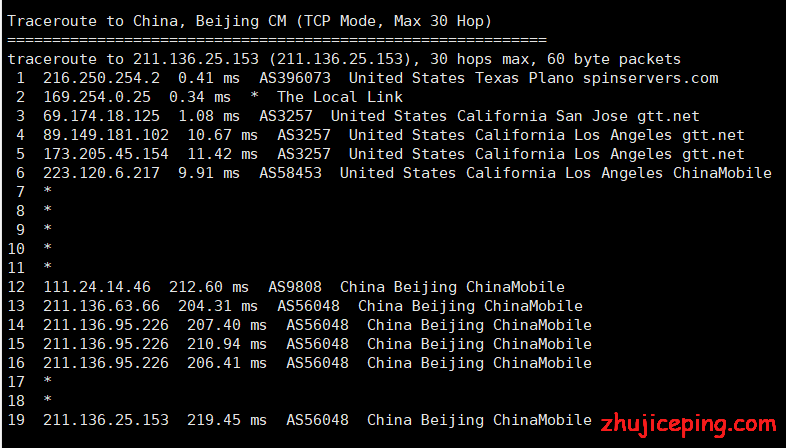Screen dimensions: 786x448
Task: Select AS58453 in hop 6
Action: coord(290,173)
